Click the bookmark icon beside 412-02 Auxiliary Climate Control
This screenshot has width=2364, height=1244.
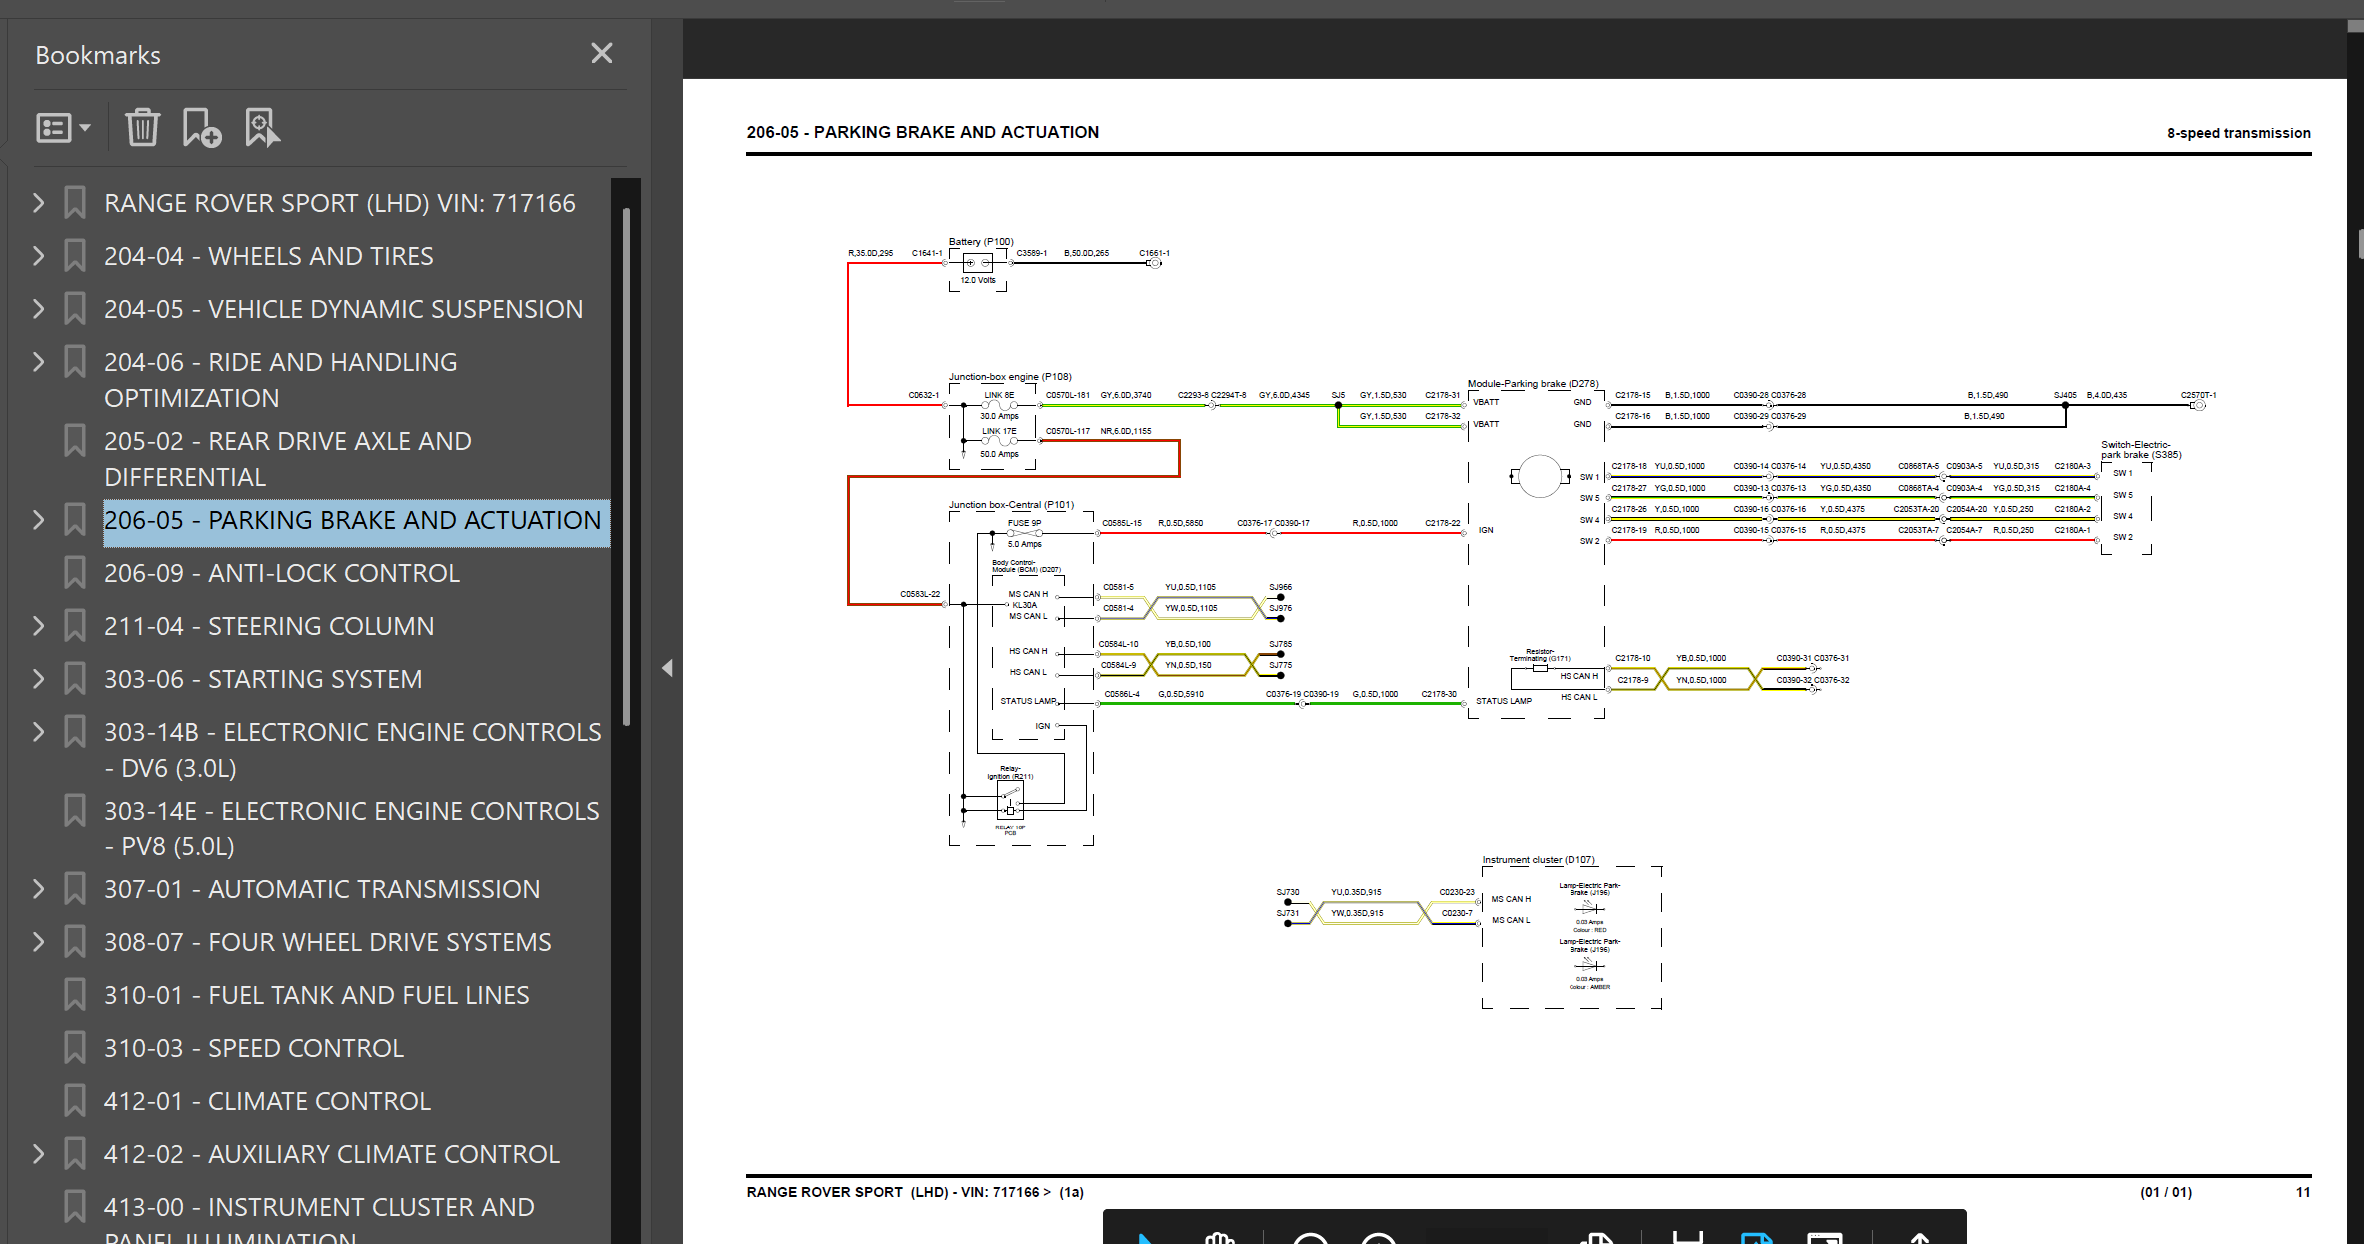pyautogui.click(x=75, y=1154)
